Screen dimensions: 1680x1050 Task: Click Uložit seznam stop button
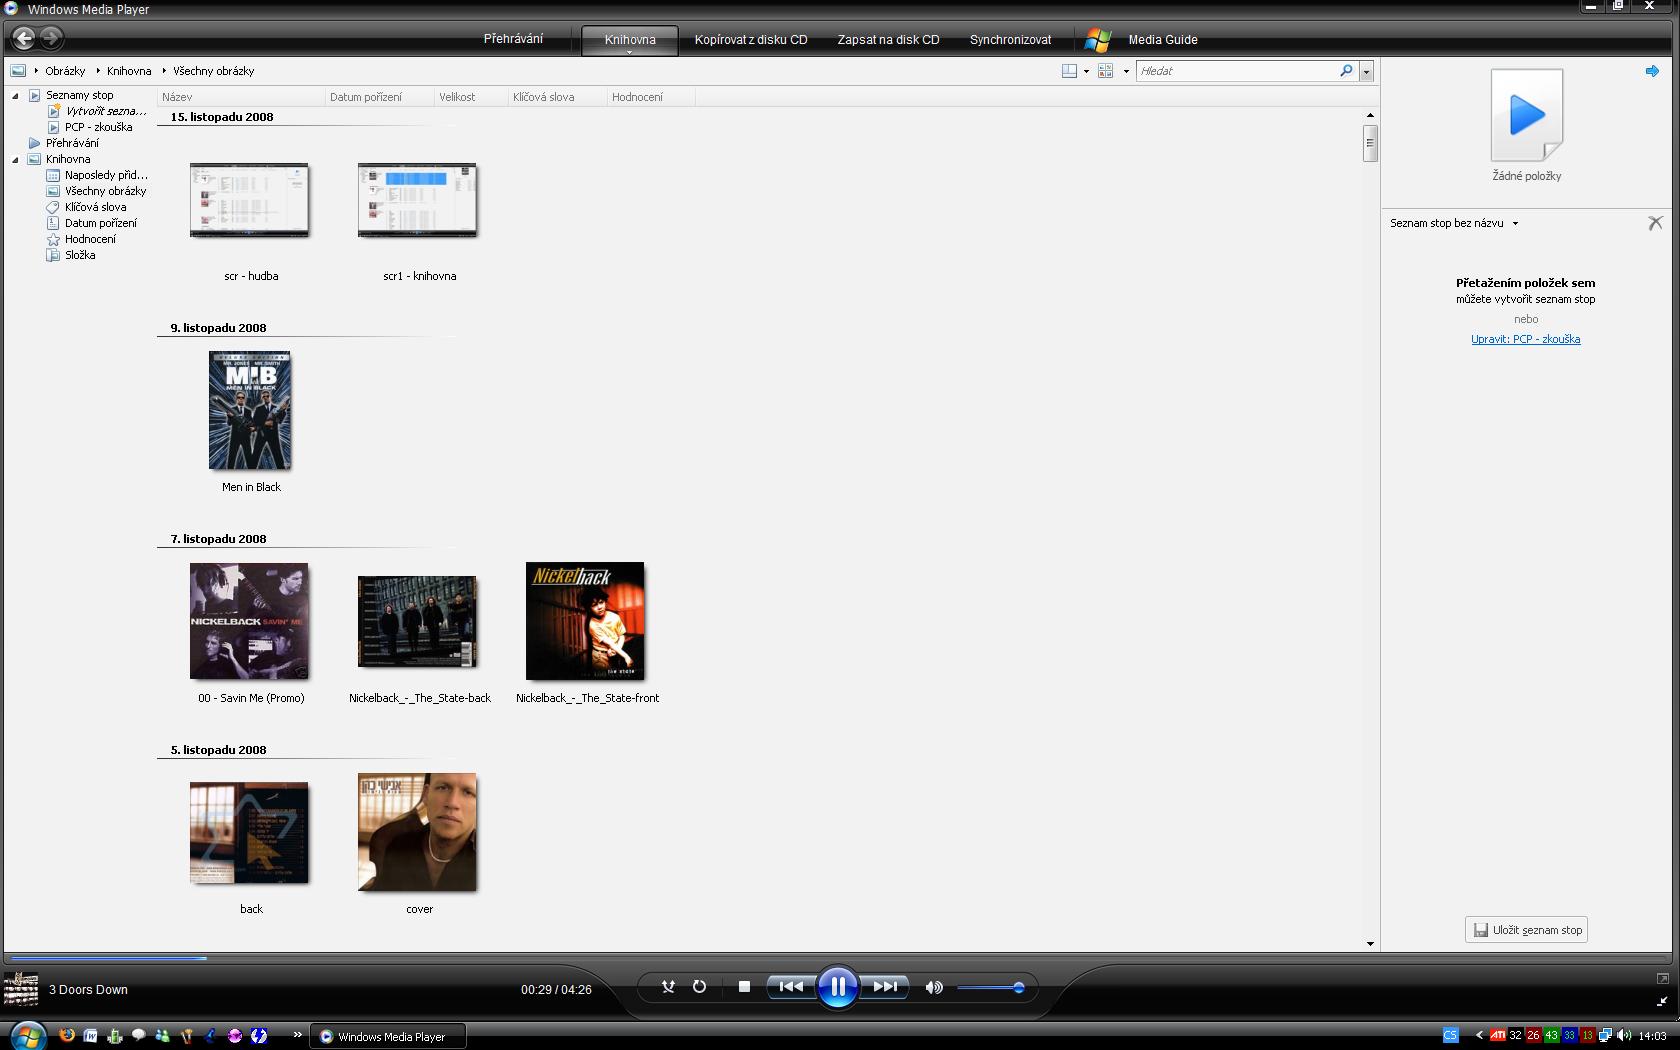(x=1526, y=930)
